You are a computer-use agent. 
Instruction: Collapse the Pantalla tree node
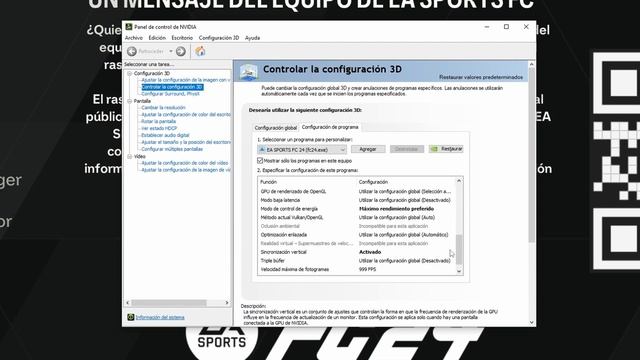coord(129,101)
